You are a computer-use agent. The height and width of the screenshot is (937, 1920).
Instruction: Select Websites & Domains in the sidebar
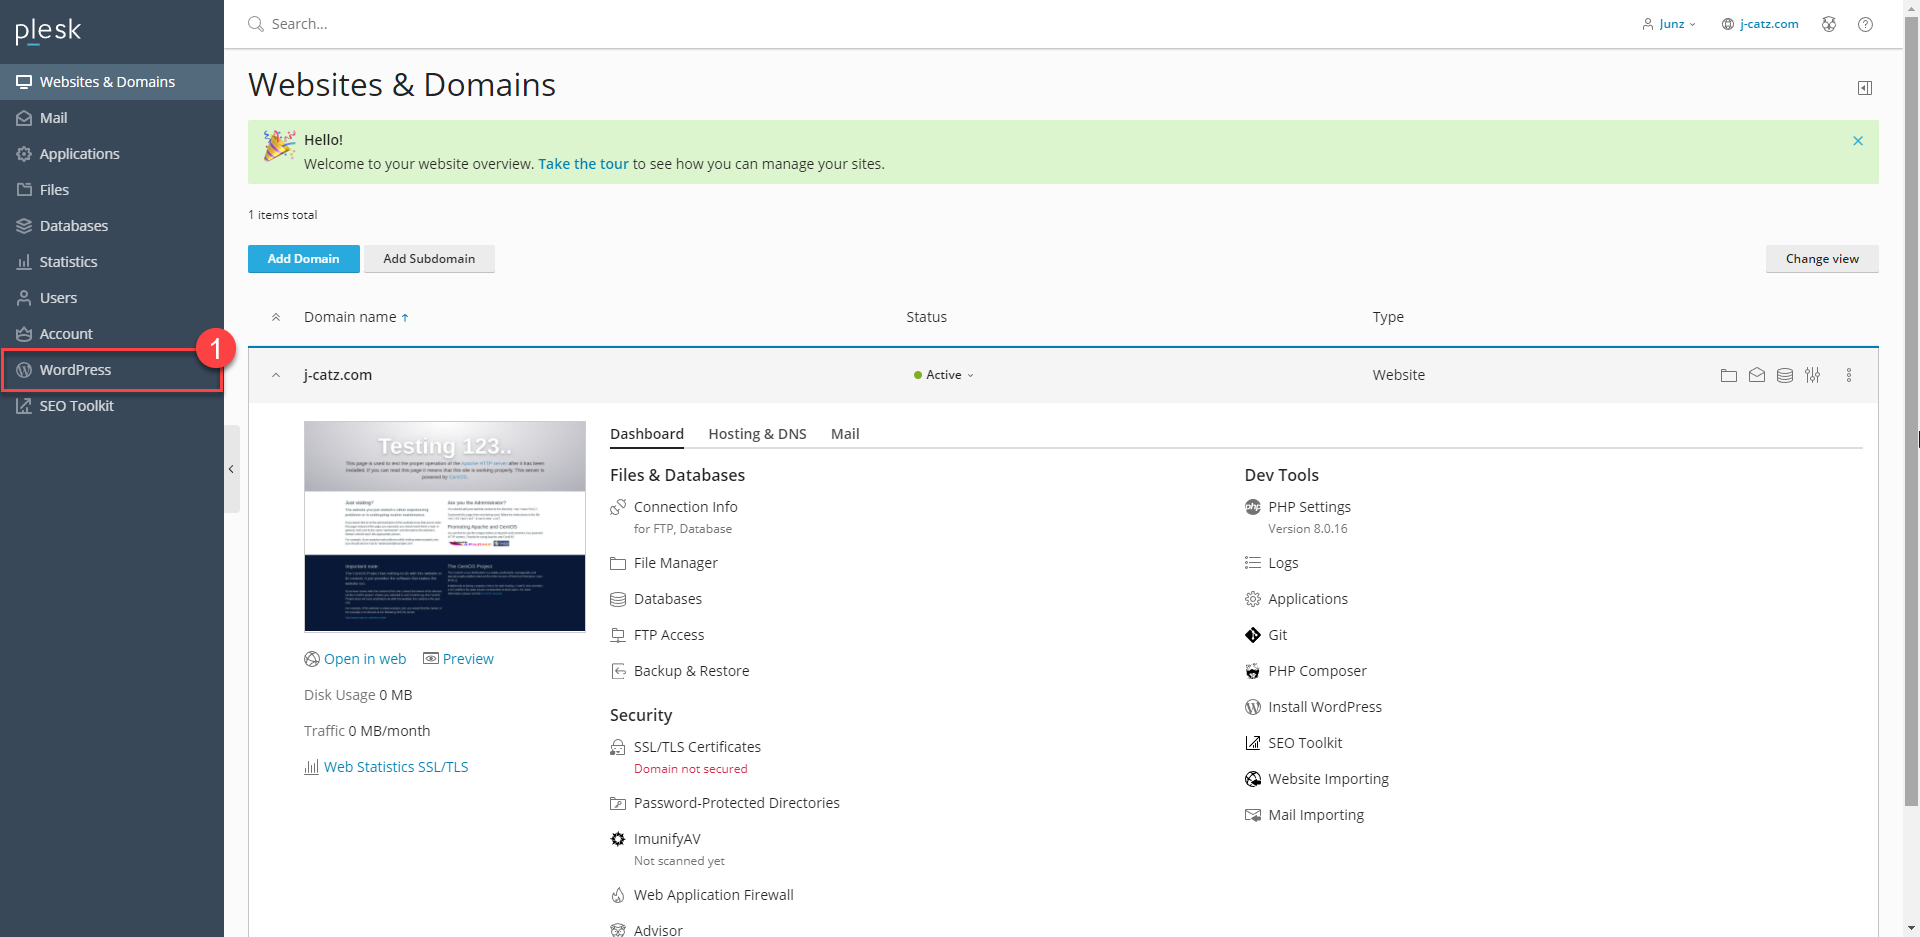coord(112,82)
